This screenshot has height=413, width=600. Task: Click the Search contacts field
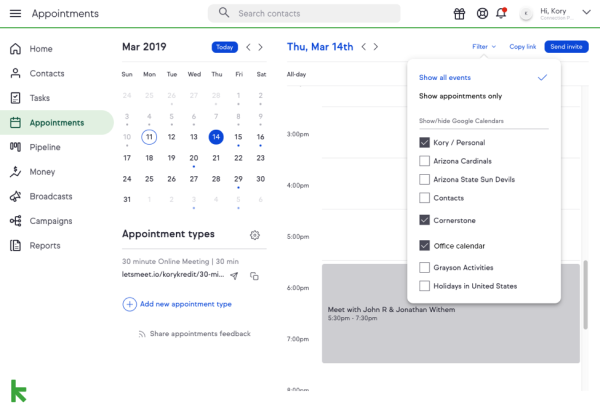(x=305, y=14)
